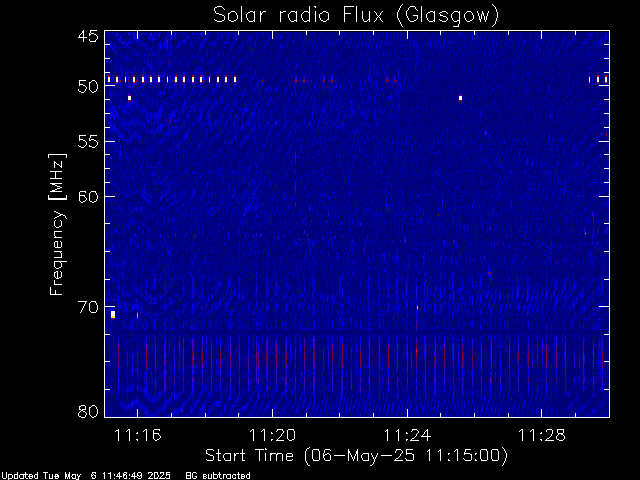Click the 'Start Time (06-May-25 11:15:00)' label
Viewport: 640px width, 480px height.
click(356, 456)
